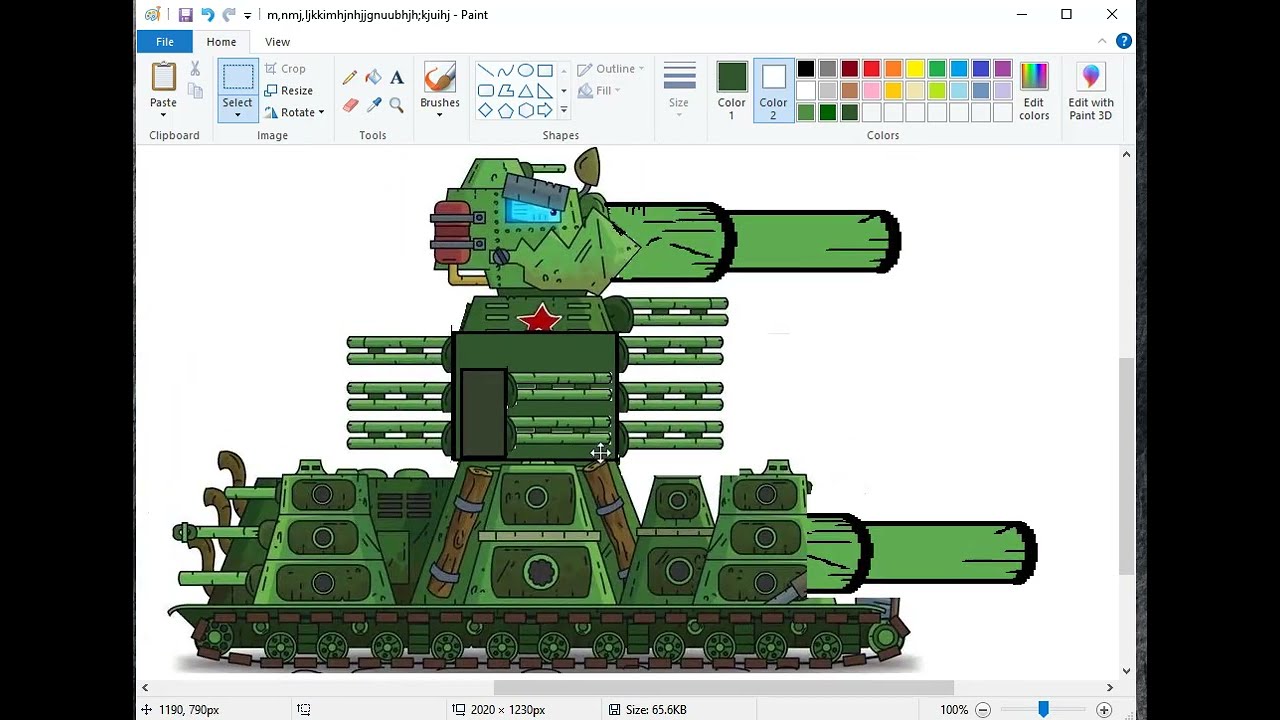Open the shape Fill dropdown
This screenshot has width=1280, height=720.
[599, 91]
